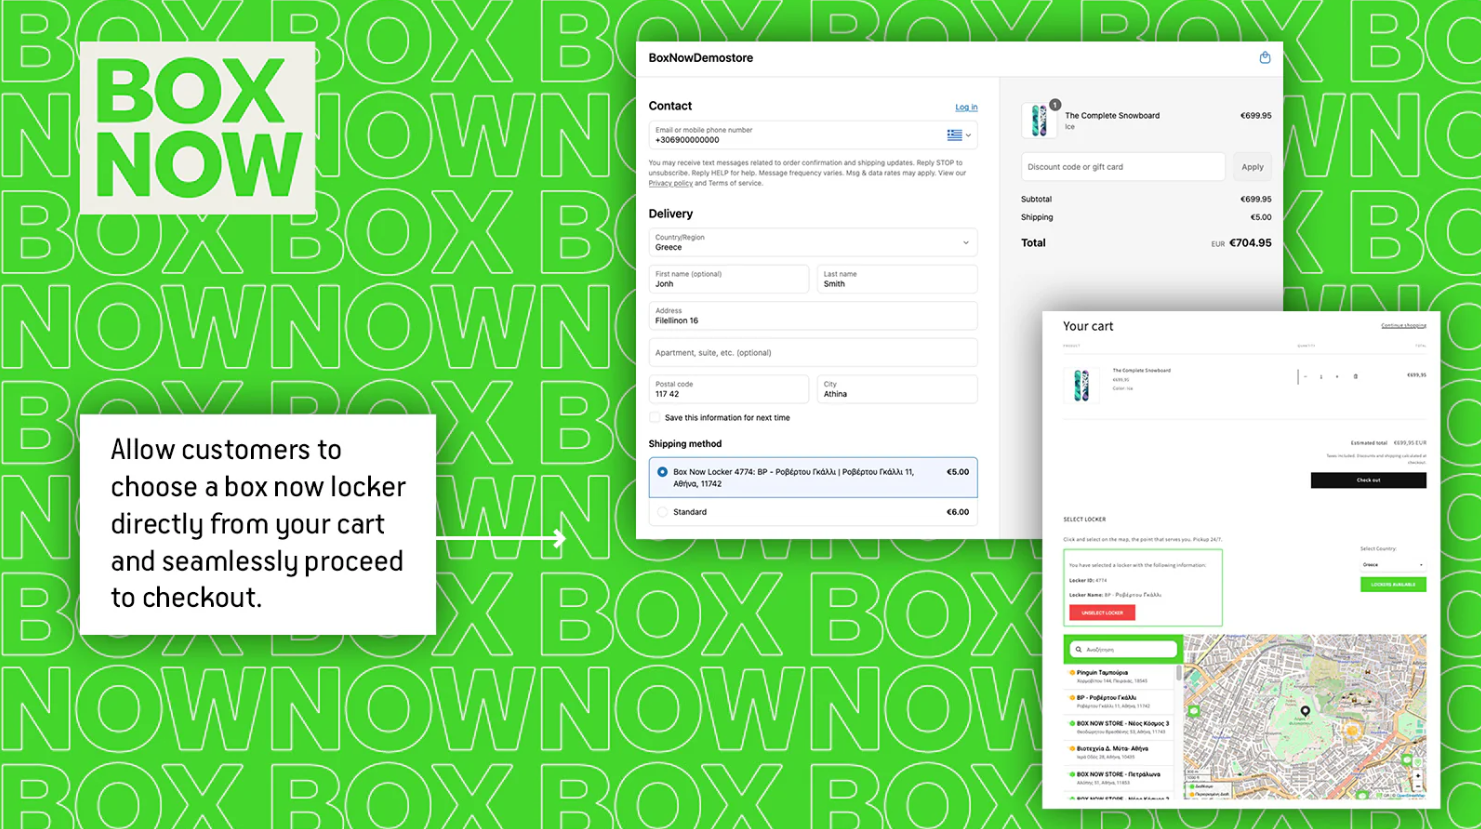Viewport: 1481px width, 829px height.
Task: Check Save this information for next time
Action: [655, 418]
